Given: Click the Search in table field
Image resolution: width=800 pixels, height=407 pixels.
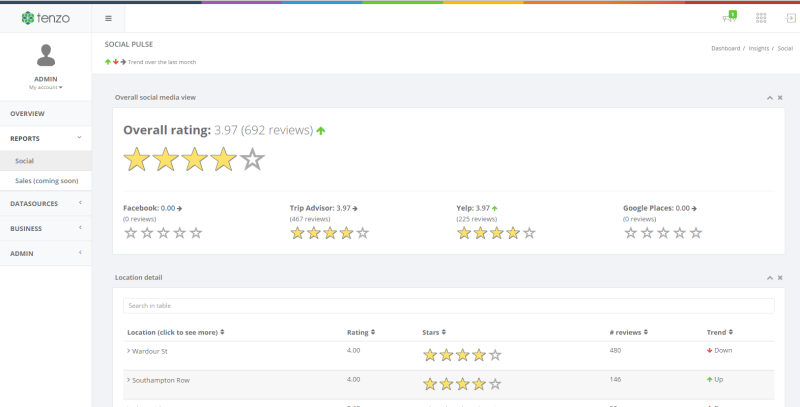Looking at the screenshot, I should [448, 306].
